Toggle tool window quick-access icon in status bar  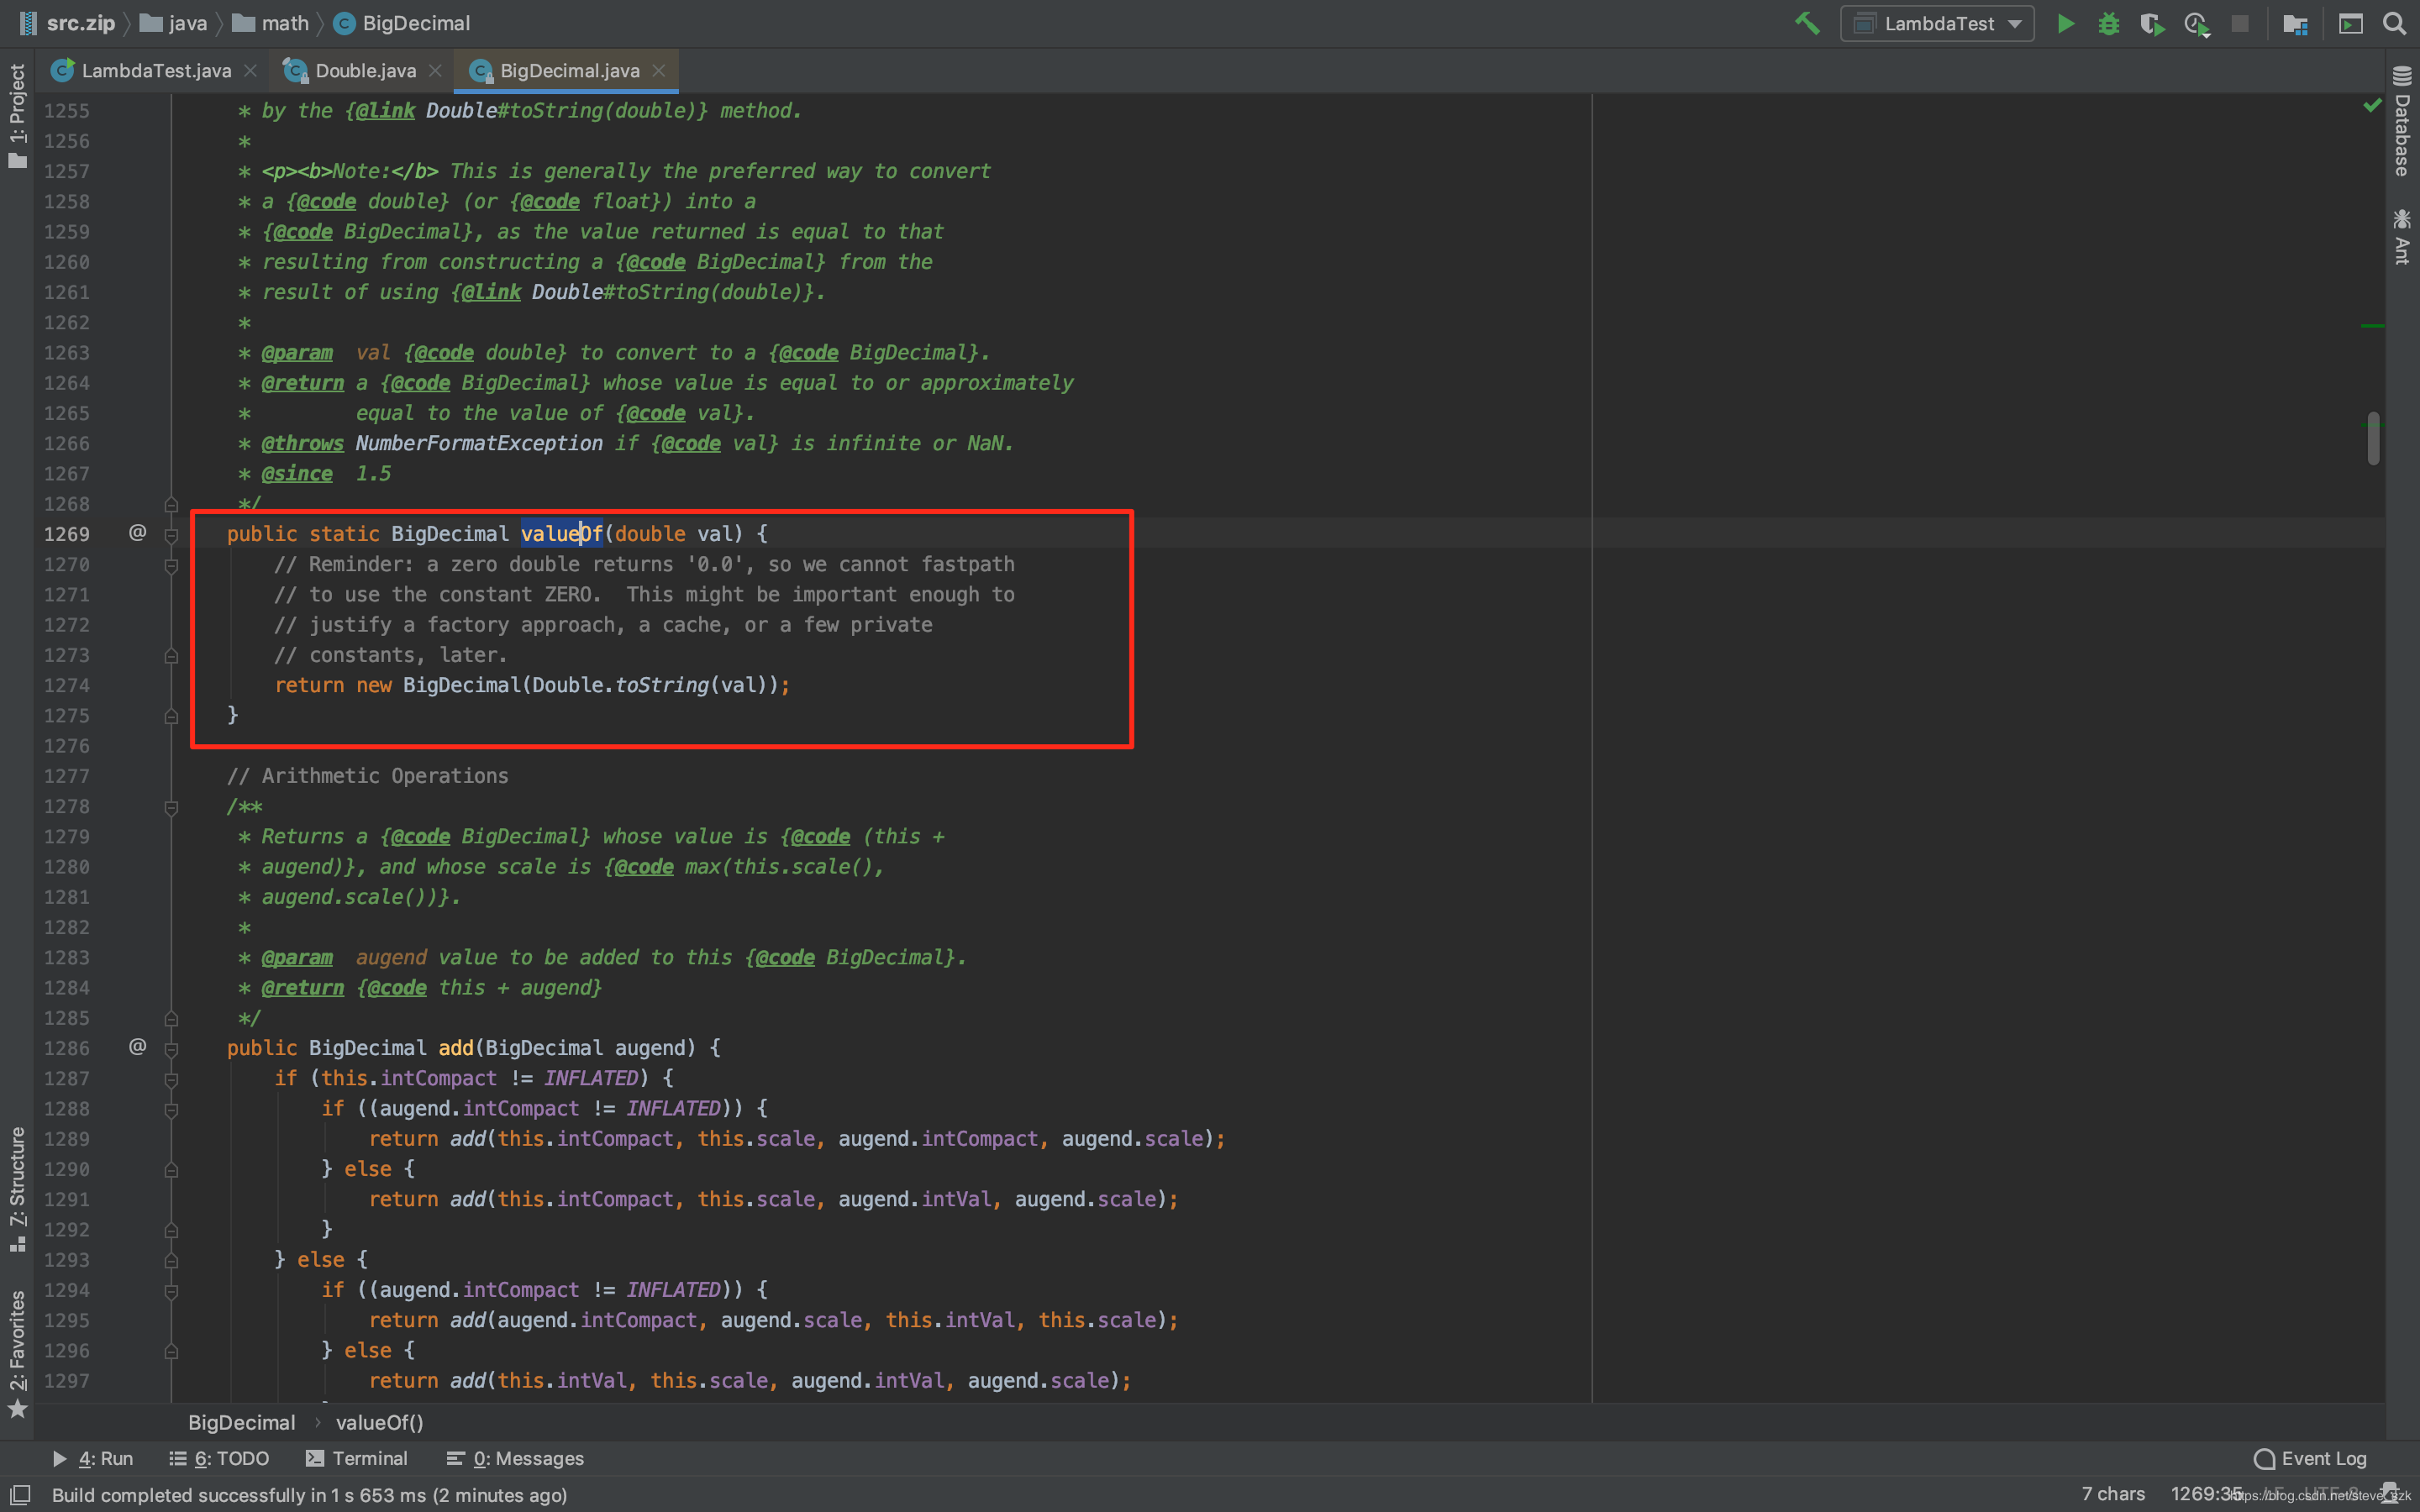click(x=20, y=1494)
